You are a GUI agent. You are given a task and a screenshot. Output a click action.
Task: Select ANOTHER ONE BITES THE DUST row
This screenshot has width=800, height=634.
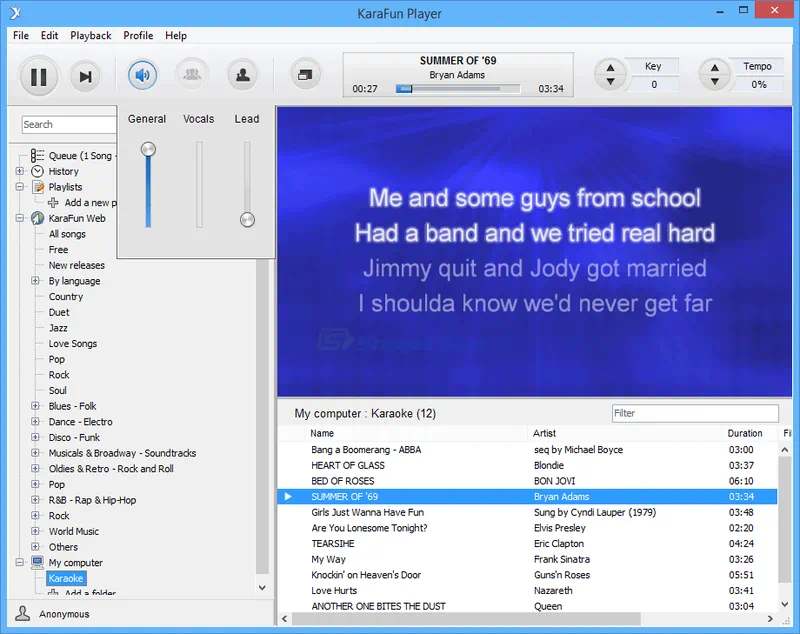[528, 606]
